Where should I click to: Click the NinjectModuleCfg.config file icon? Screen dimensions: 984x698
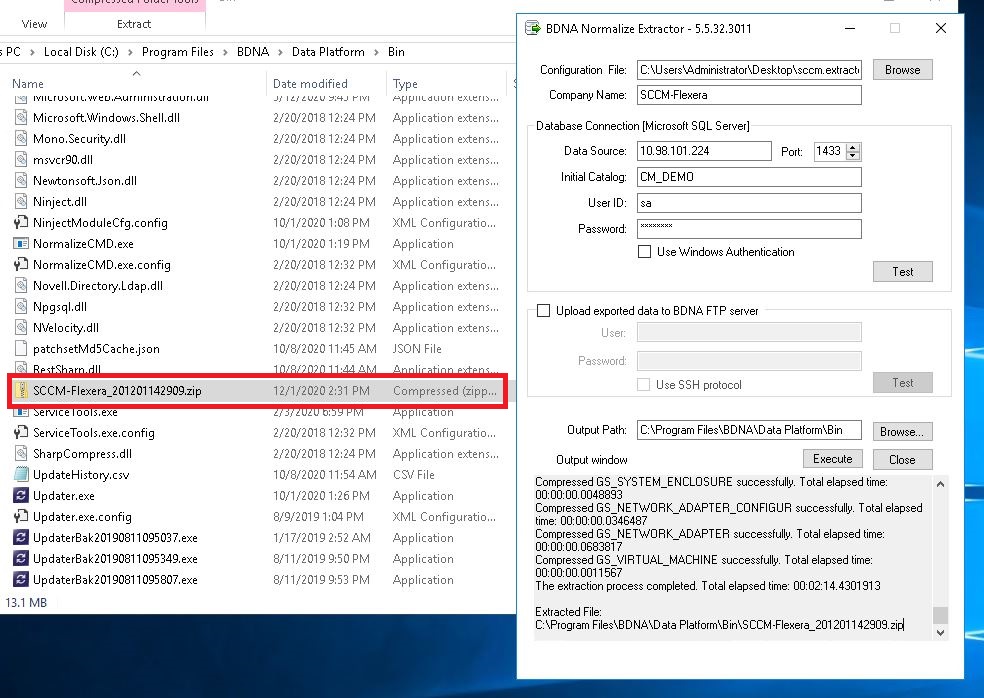(x=21, y=222)
